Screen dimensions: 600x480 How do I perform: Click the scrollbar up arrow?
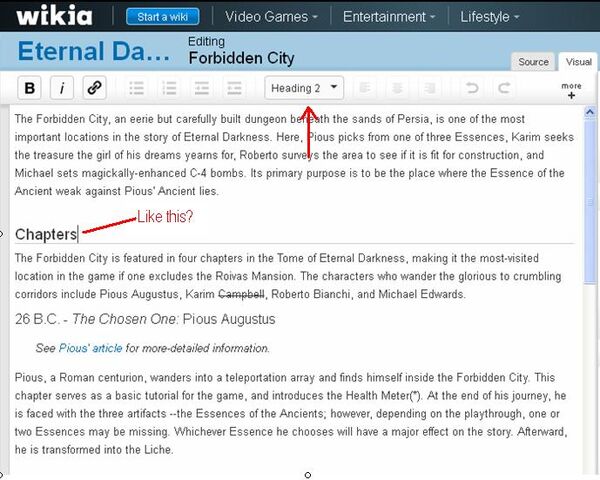(x=590, y=112)
